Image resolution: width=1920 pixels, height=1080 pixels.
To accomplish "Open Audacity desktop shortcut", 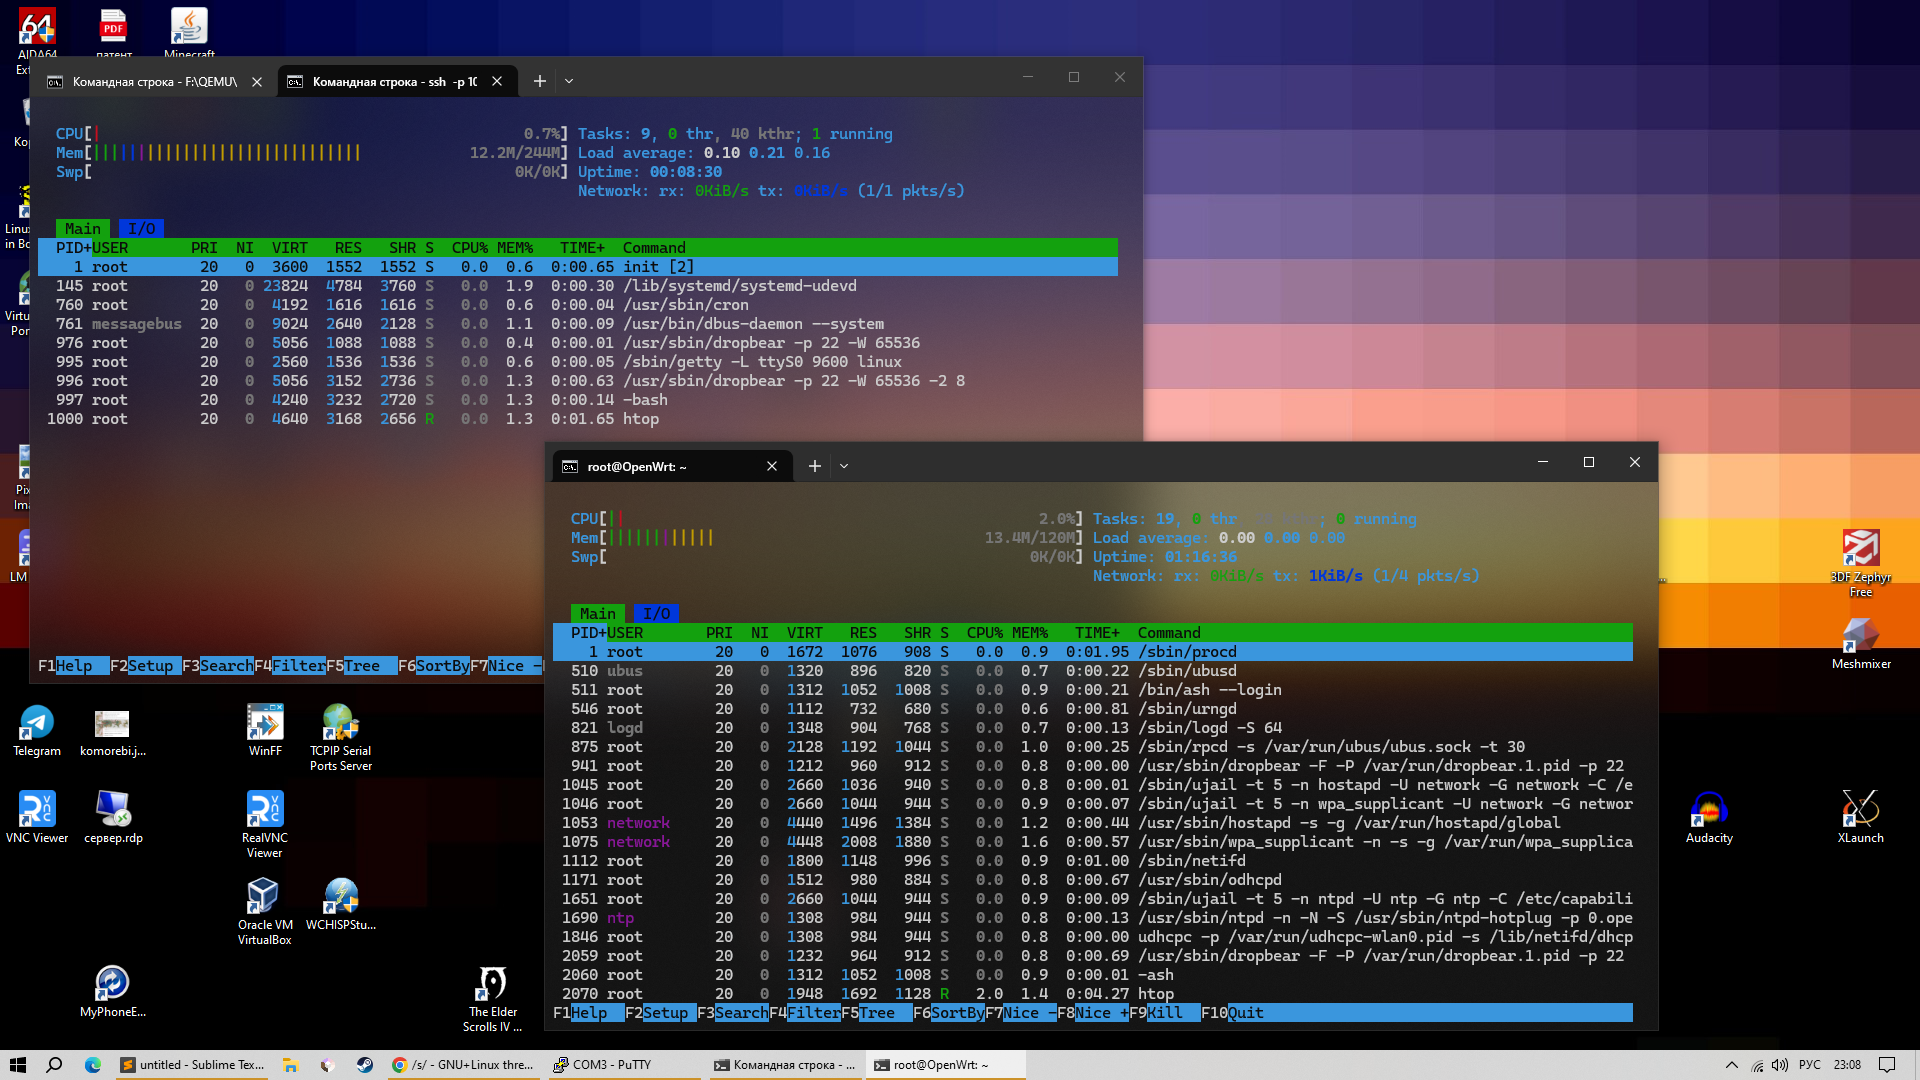I will point(1709,818).
